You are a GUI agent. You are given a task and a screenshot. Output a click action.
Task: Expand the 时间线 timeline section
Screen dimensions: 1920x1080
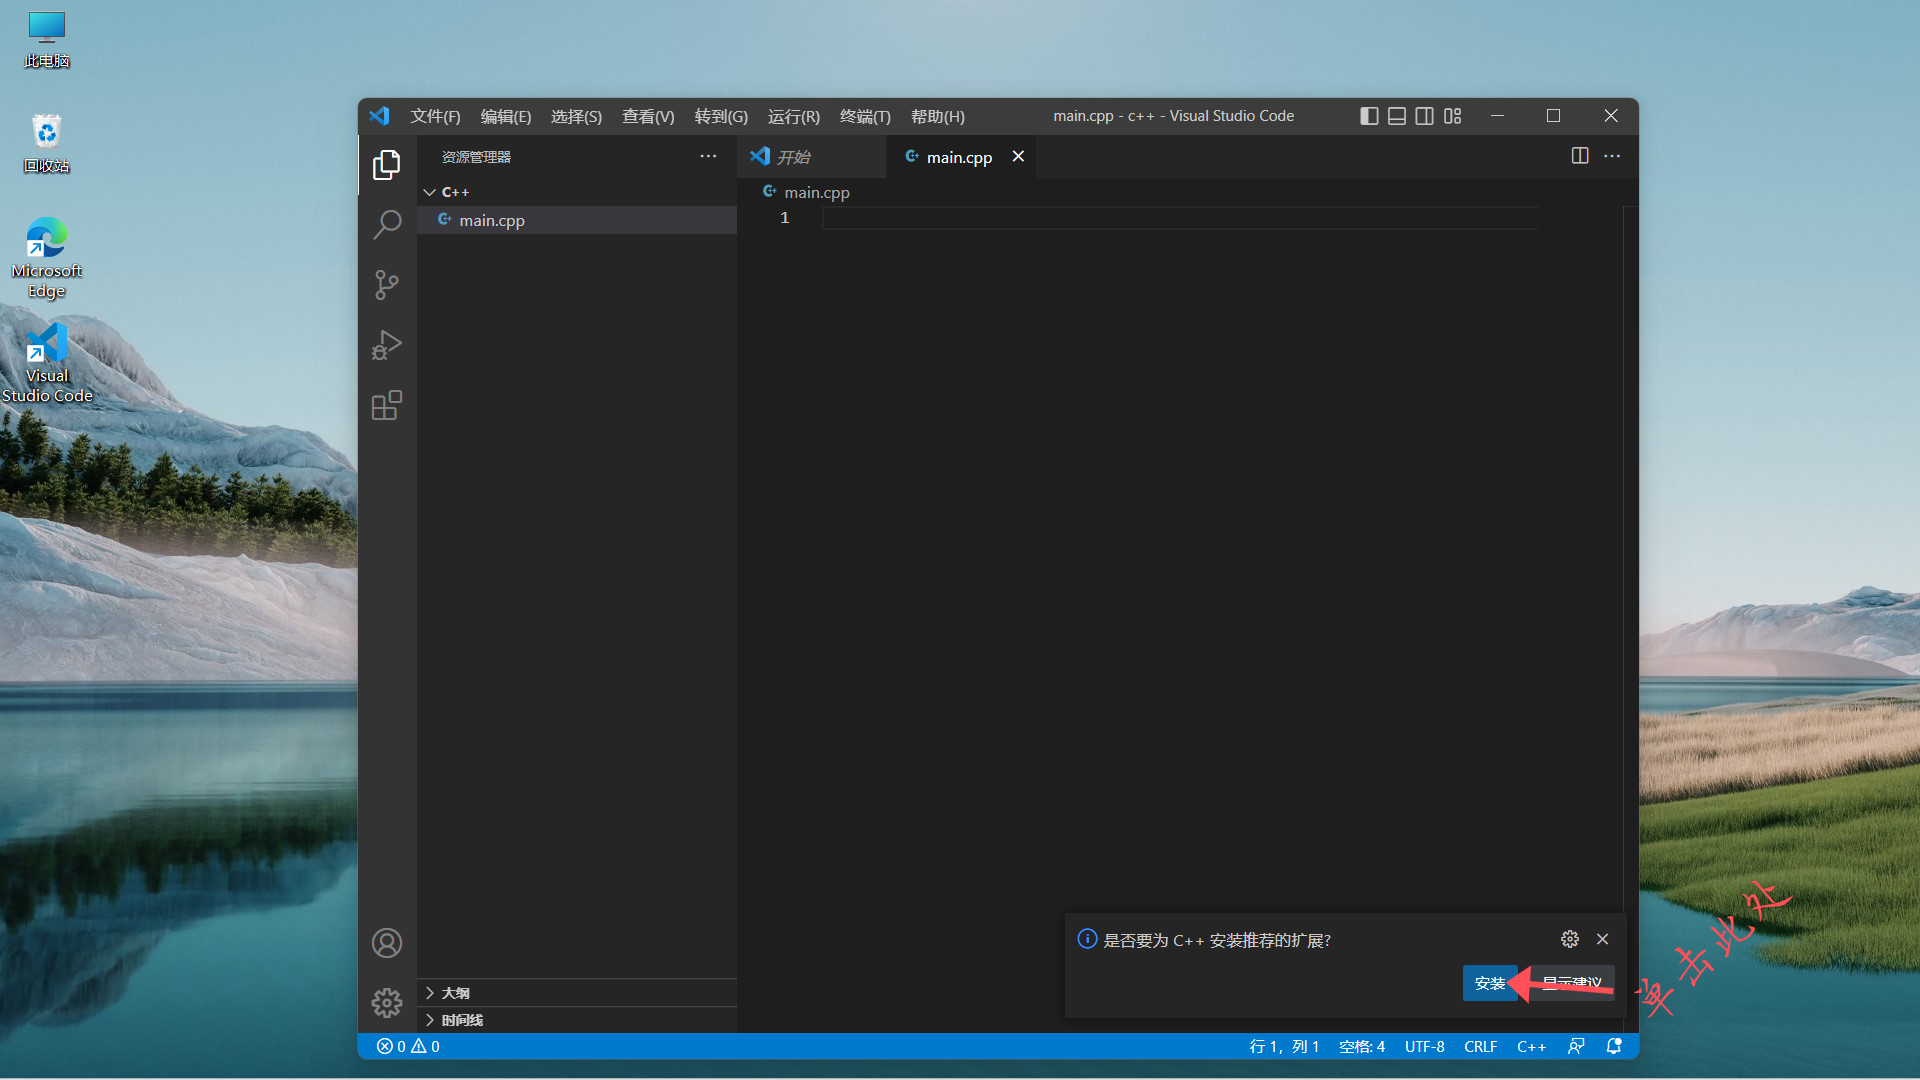(461, 1020)
